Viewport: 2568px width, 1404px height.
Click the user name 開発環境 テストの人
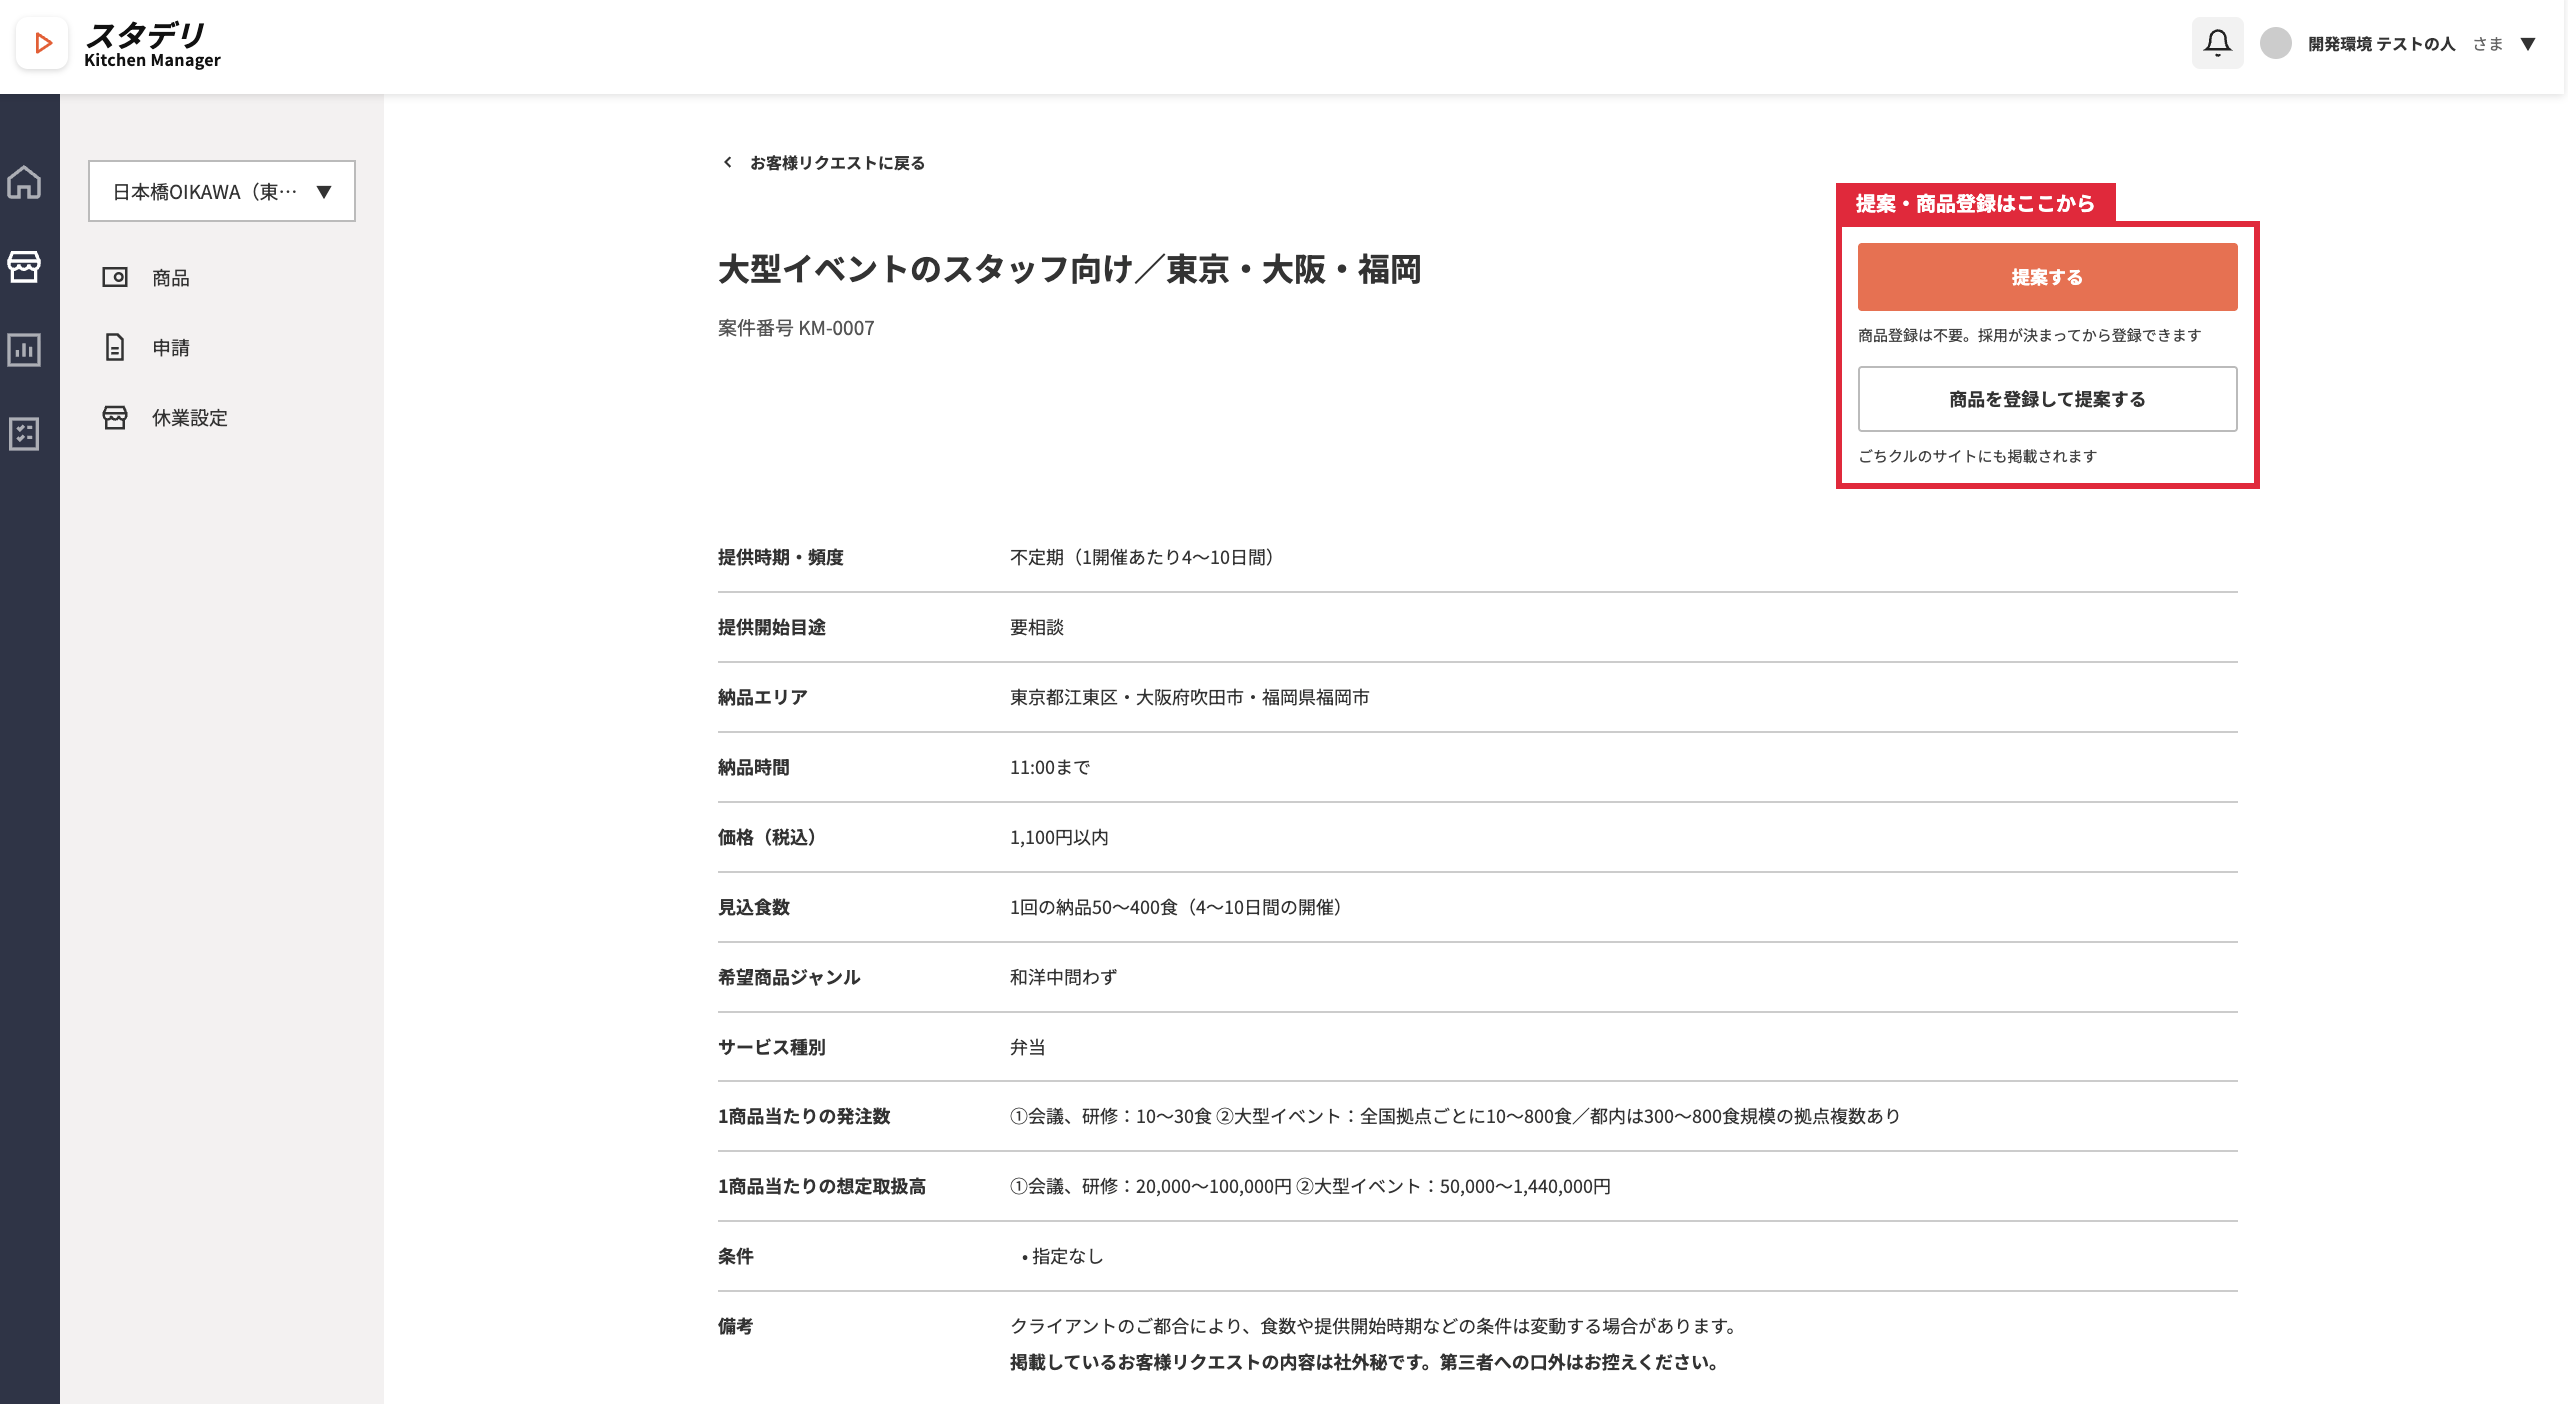tap(2381, 44)
